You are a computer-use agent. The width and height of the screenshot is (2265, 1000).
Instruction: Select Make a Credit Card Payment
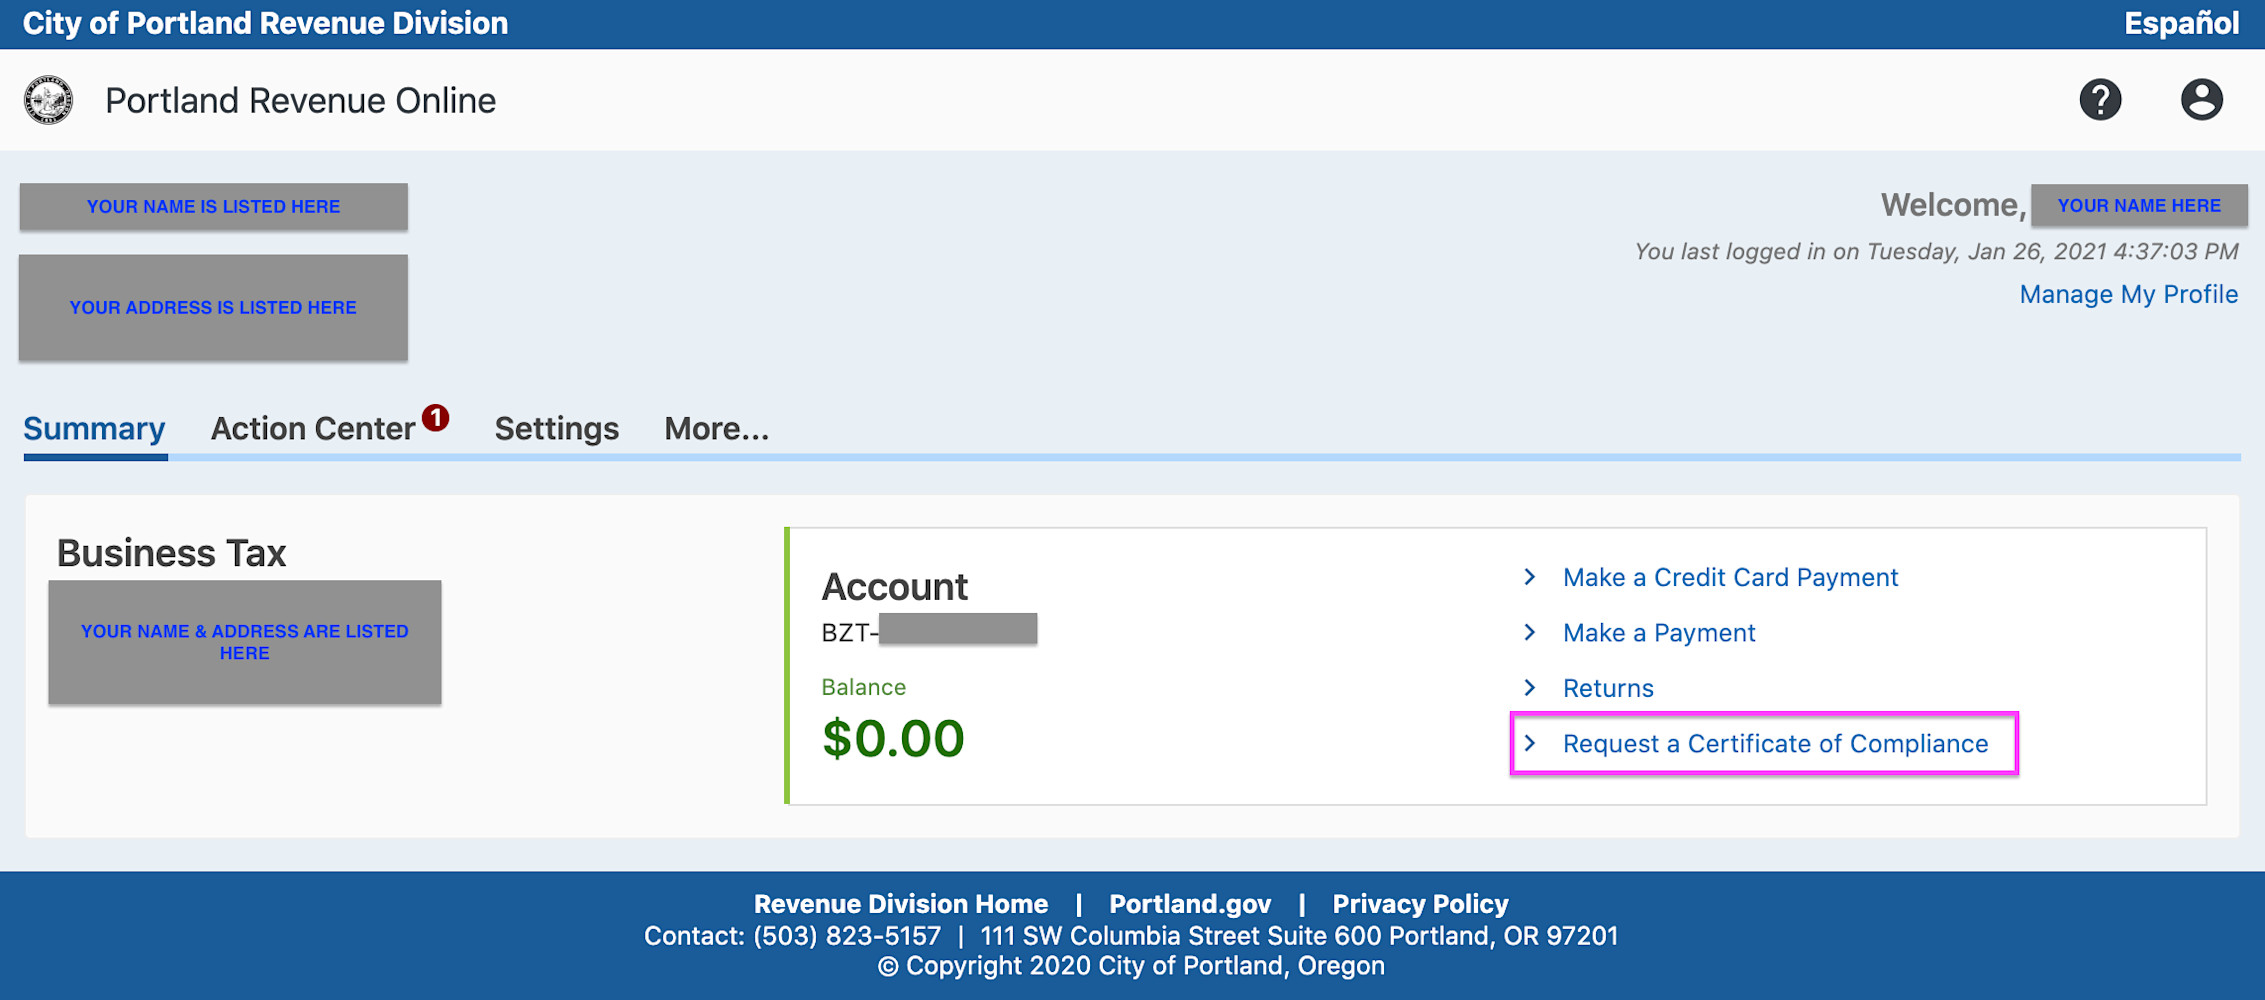coord(1730,577)
